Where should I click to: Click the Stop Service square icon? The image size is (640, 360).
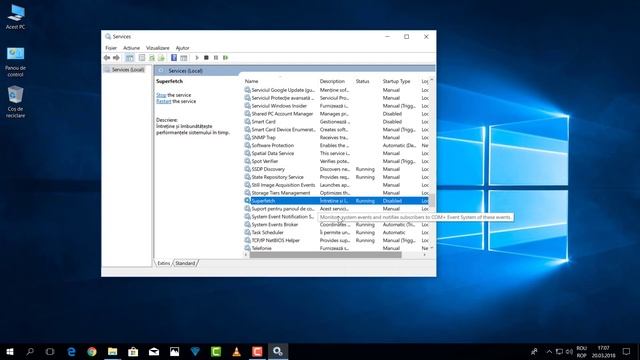pos(206,58)
